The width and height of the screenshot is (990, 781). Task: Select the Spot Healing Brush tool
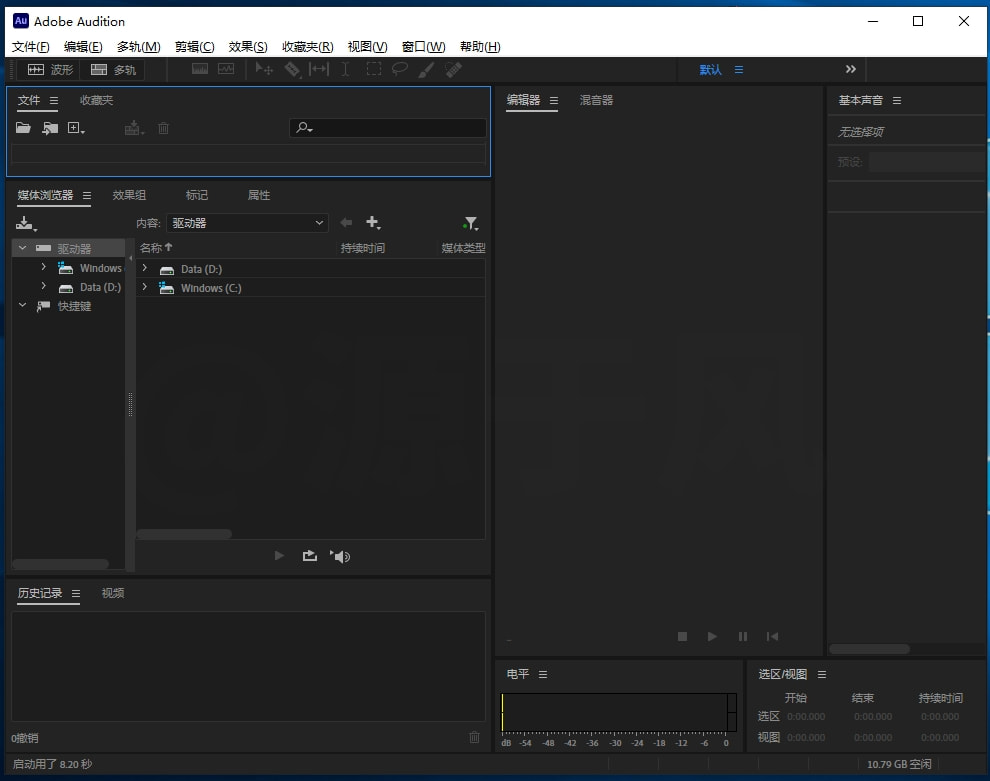point(453,69)
